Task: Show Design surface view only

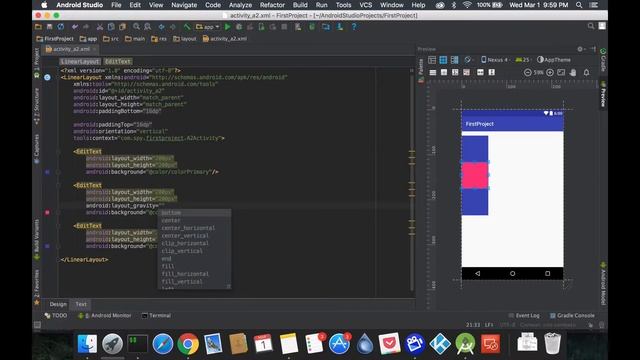Action: coord(432,60)
